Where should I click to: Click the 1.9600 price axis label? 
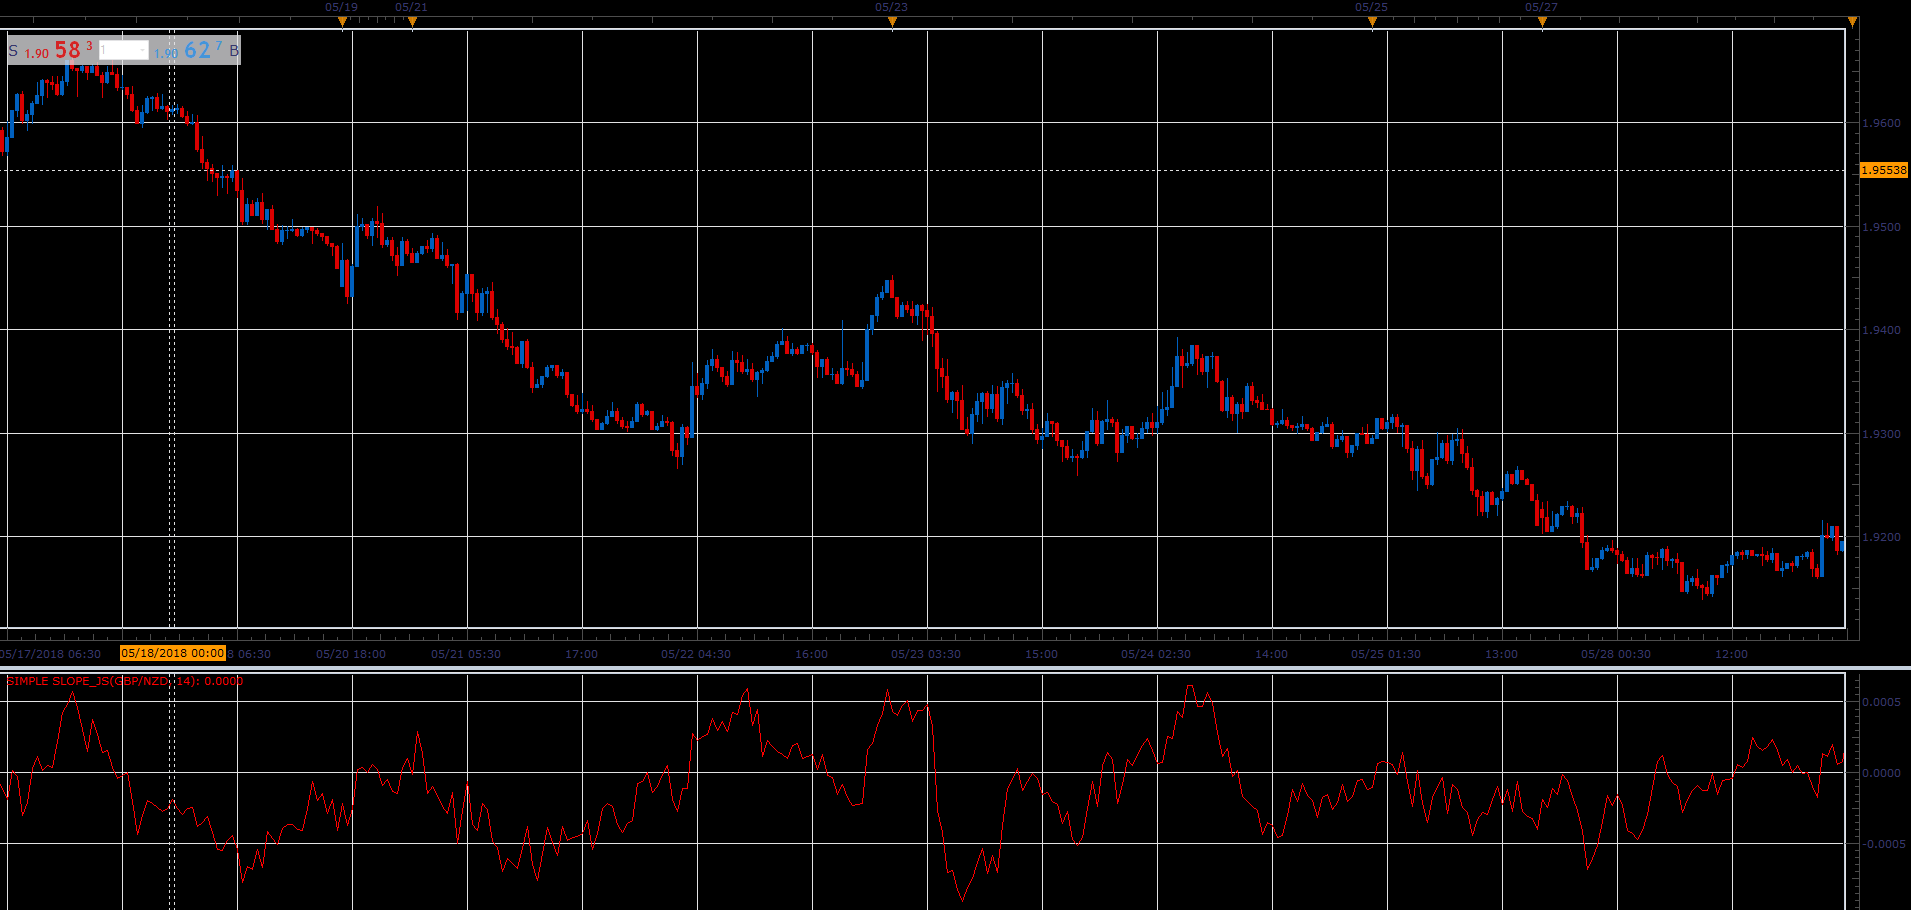pyautogui.click(x=1881, y=123)
